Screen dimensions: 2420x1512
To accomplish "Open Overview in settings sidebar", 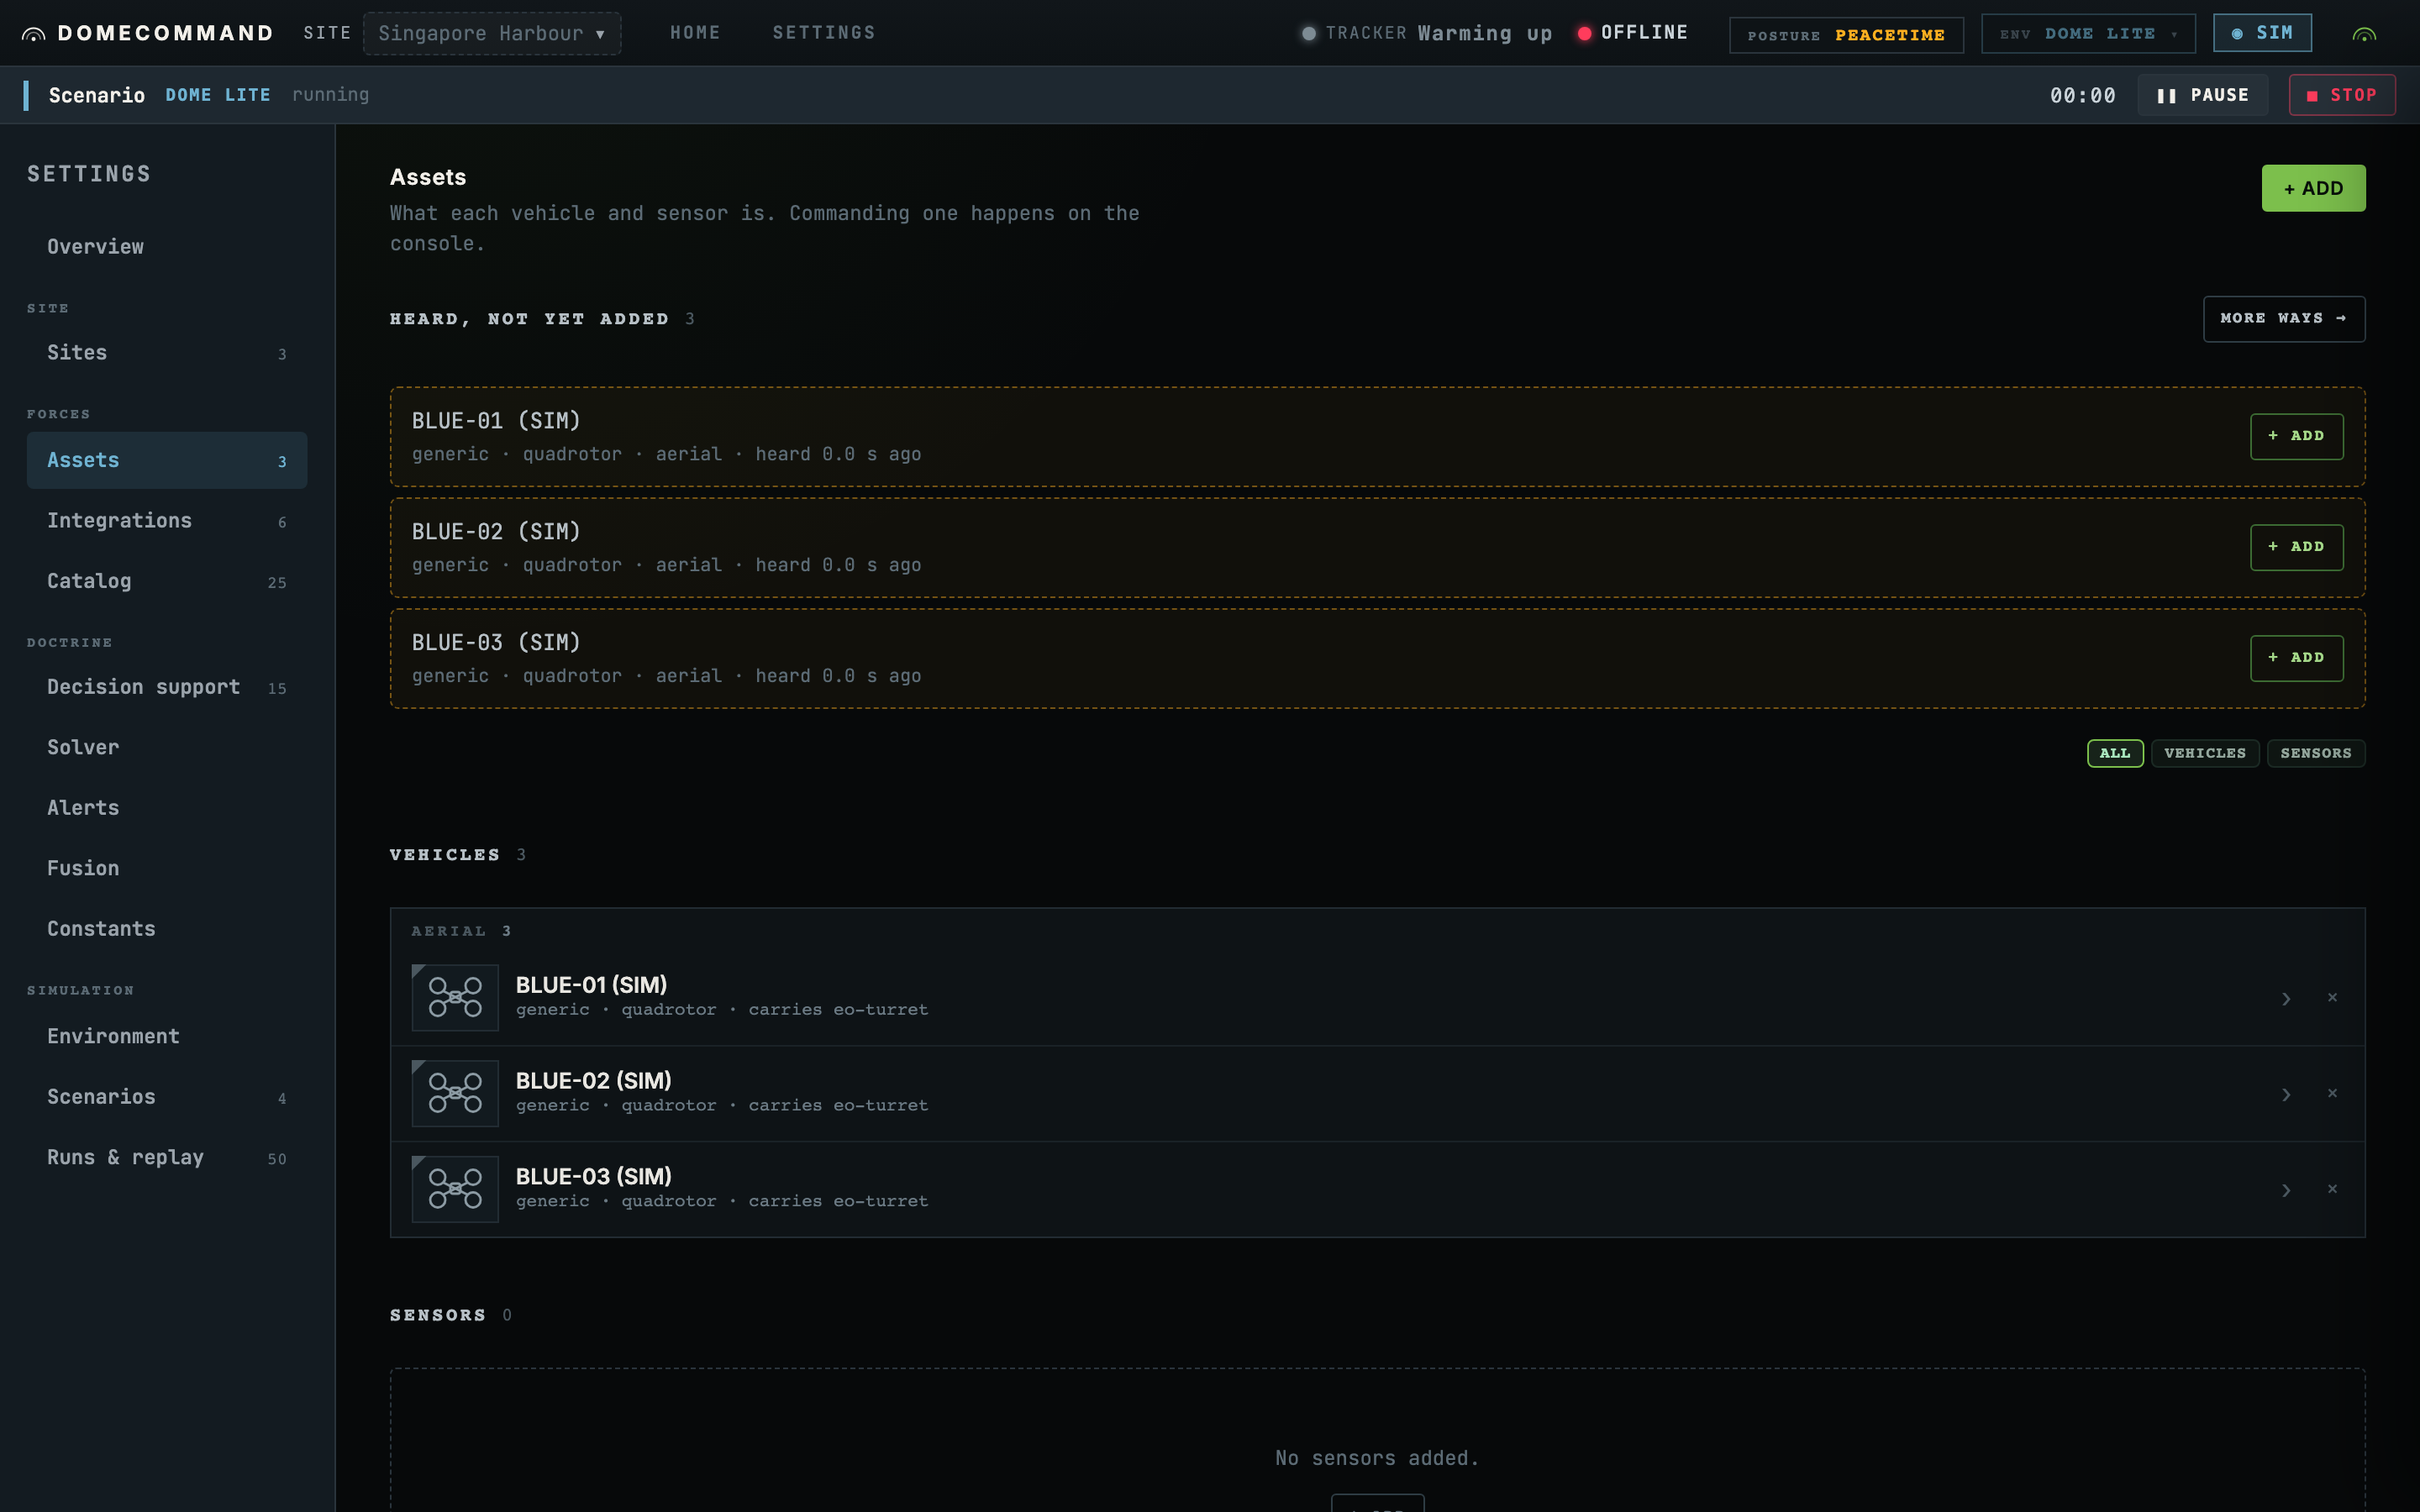I will tap(167, 247).
